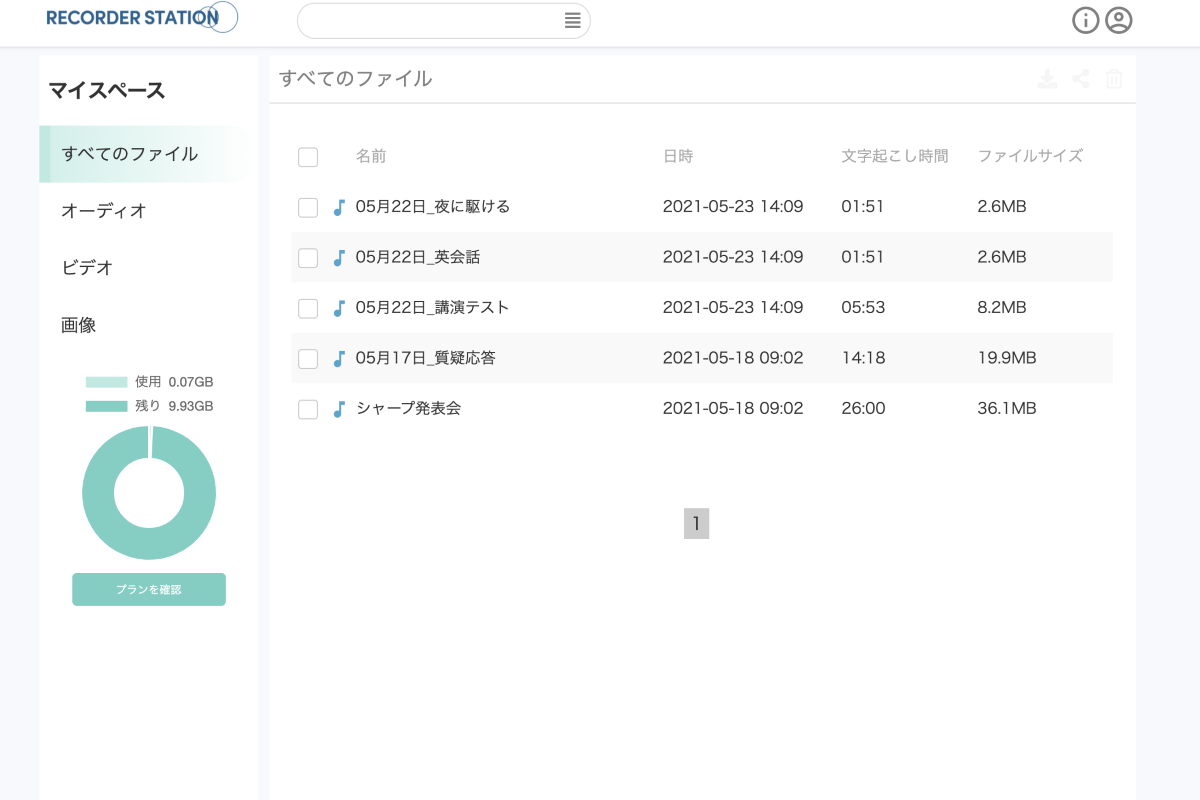Image resolution: width=1200 pixels, height=800 pixels.
Task: Sort by ファイルサイズ column header
Action: [1030, 156]
